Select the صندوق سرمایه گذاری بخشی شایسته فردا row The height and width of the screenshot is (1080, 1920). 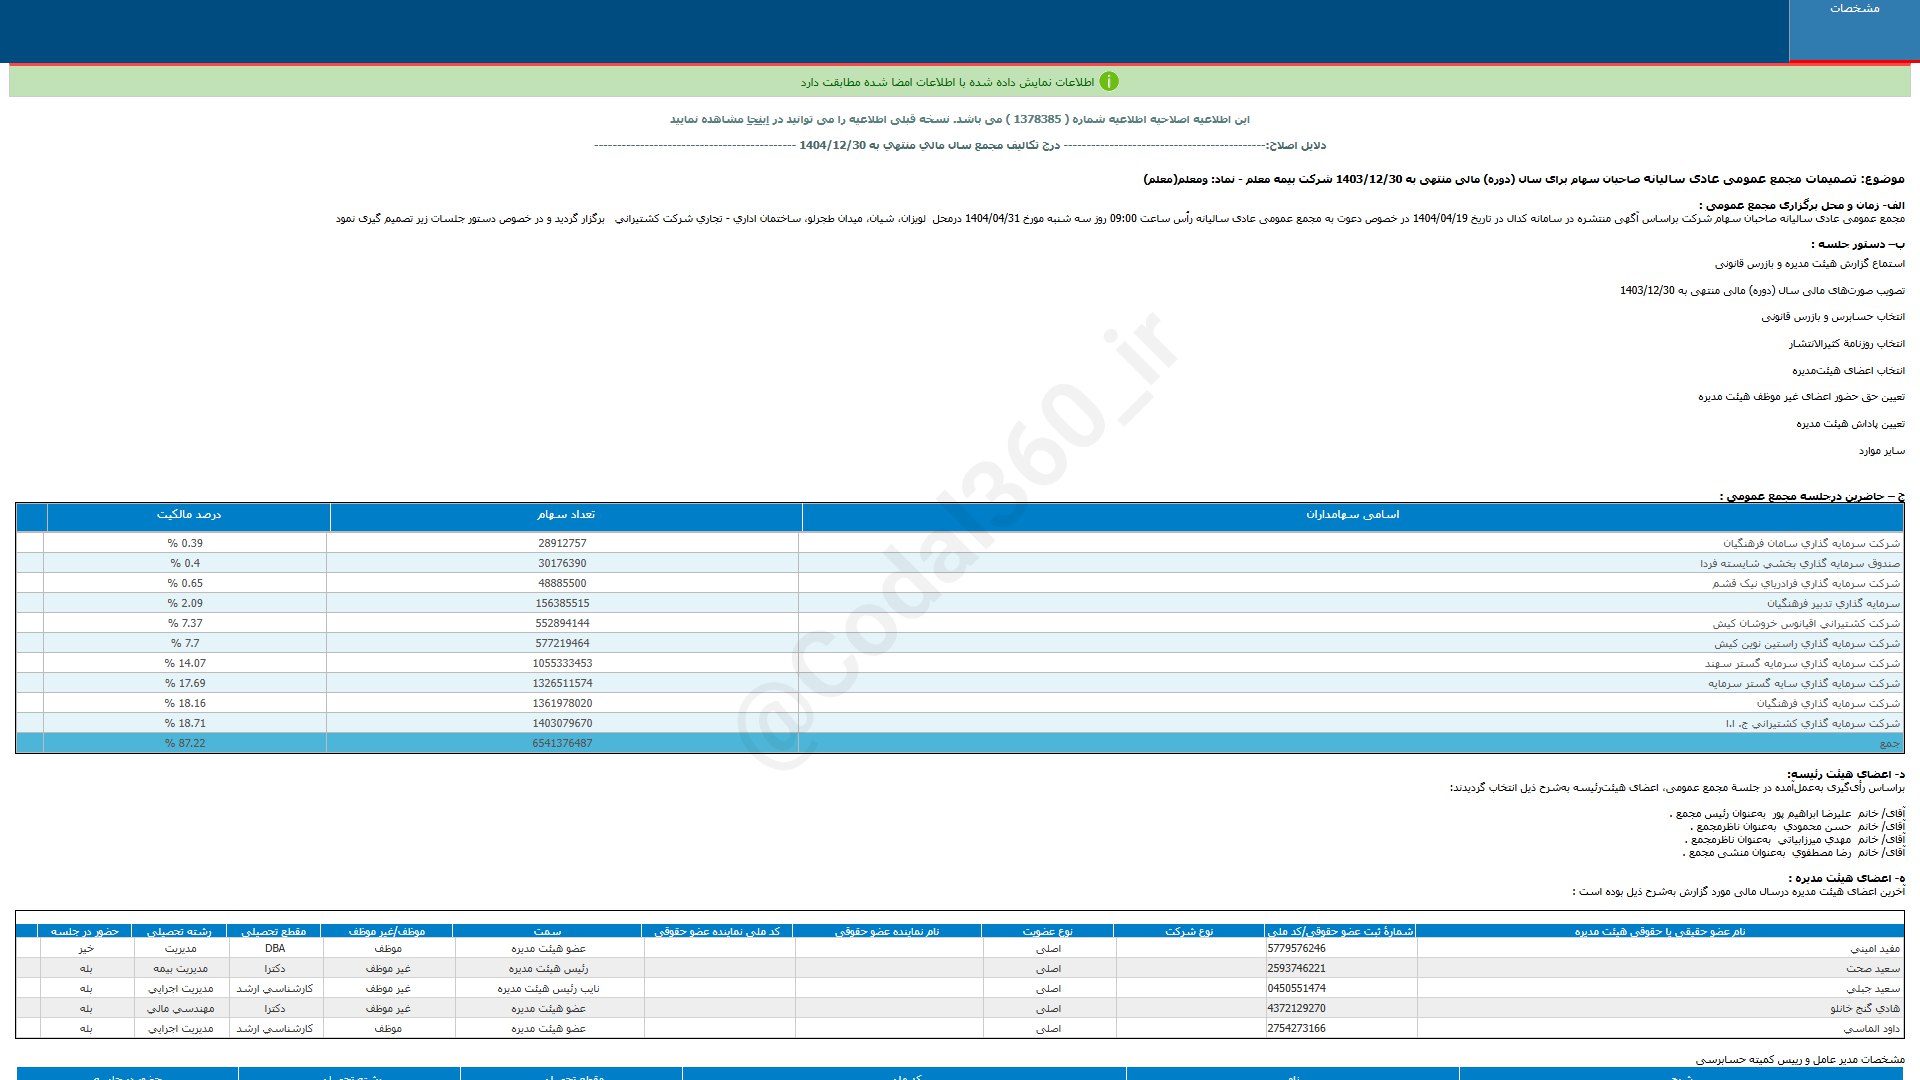pos(1800,564)
